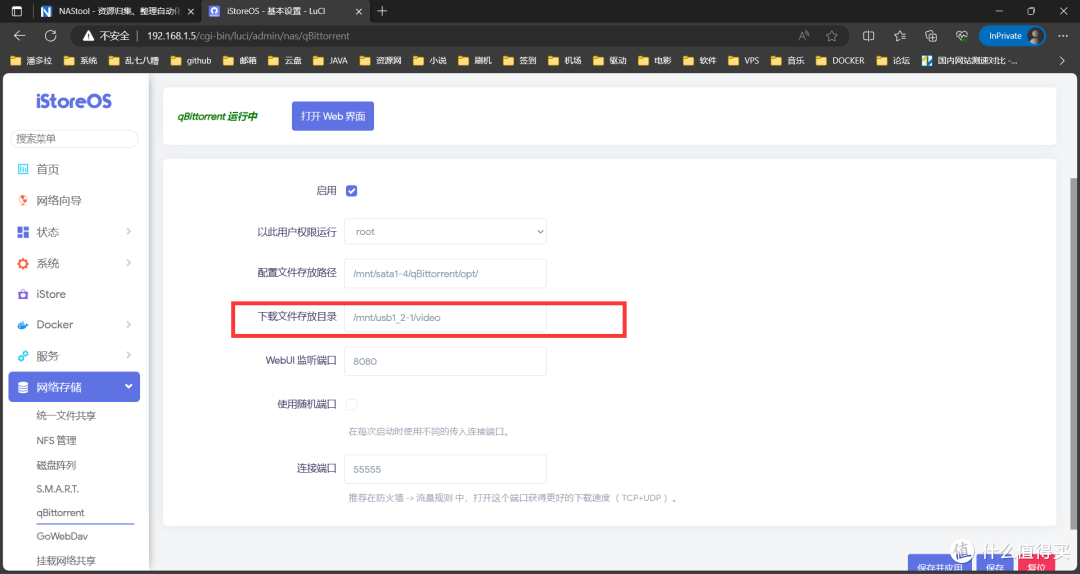Open S.M.A.R.T. submenu item

[x=58, y=489]
